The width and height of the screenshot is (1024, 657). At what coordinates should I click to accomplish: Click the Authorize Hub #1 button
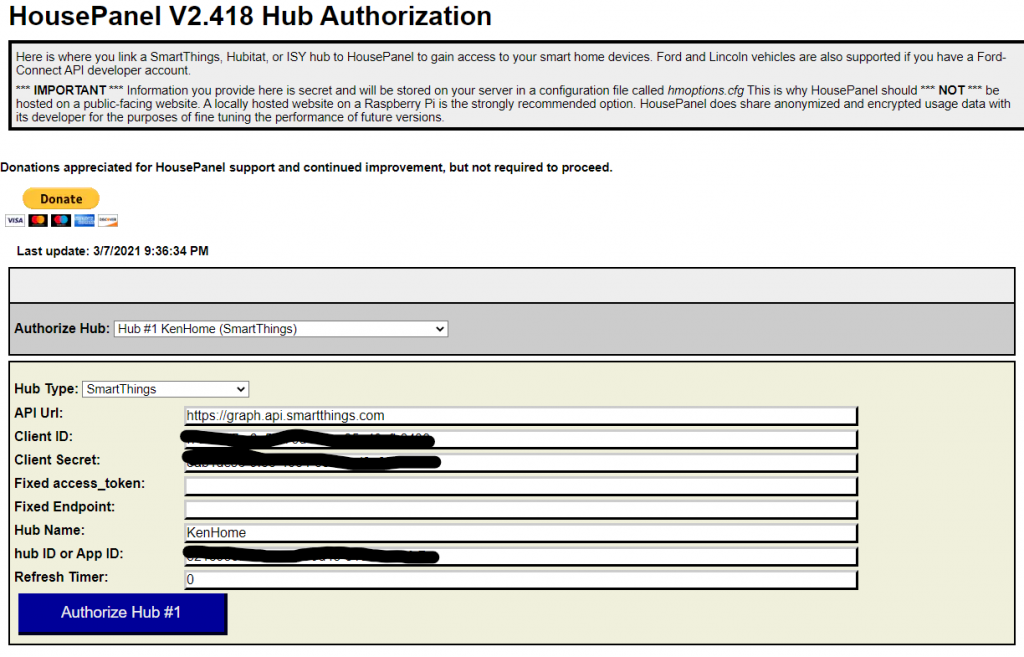(122, 613)
